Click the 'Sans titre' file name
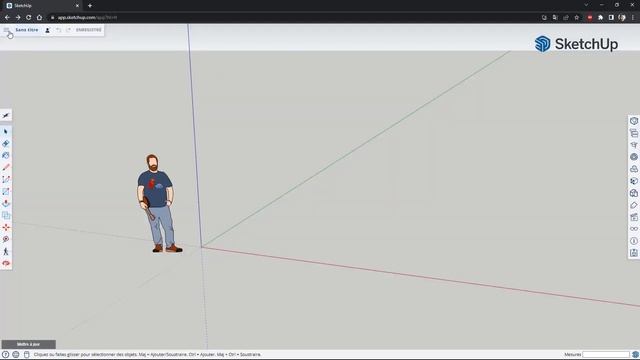The width and height of the screenshot is (640, 360). pos(27,30)
